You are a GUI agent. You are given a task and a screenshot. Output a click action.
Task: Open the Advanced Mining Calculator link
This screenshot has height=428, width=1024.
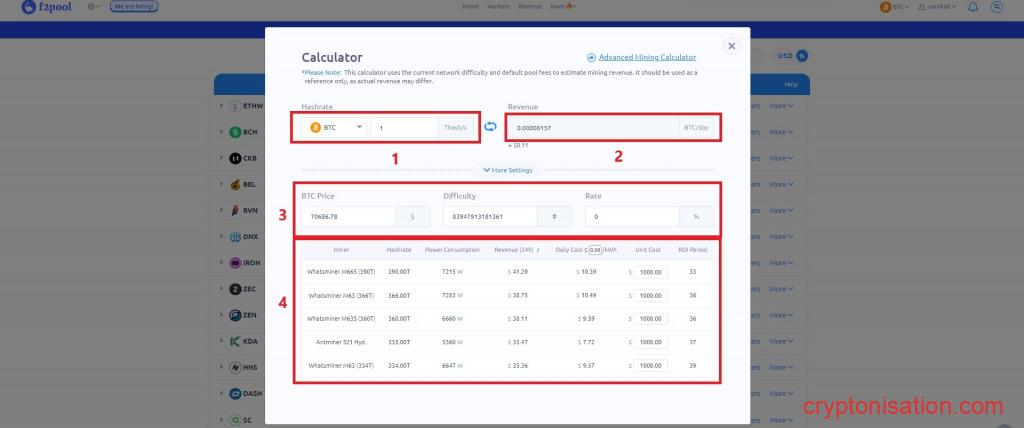(x=654, y=58)
